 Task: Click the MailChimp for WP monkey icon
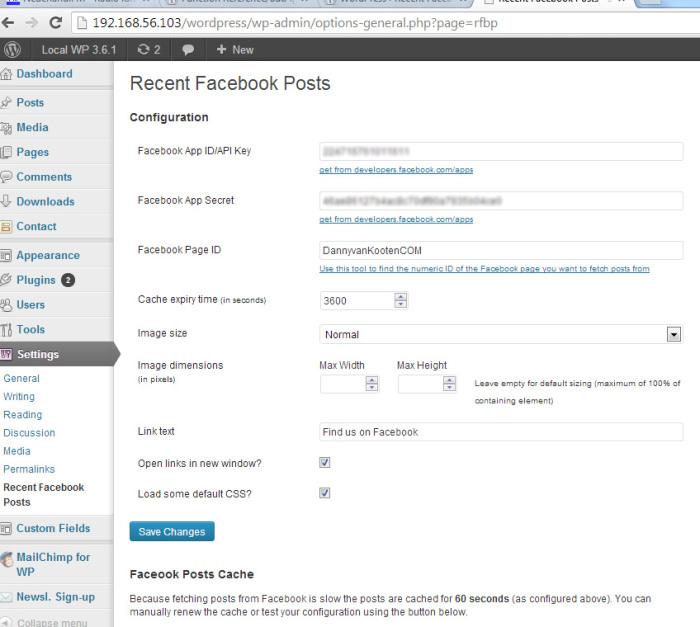click(7, 560)
